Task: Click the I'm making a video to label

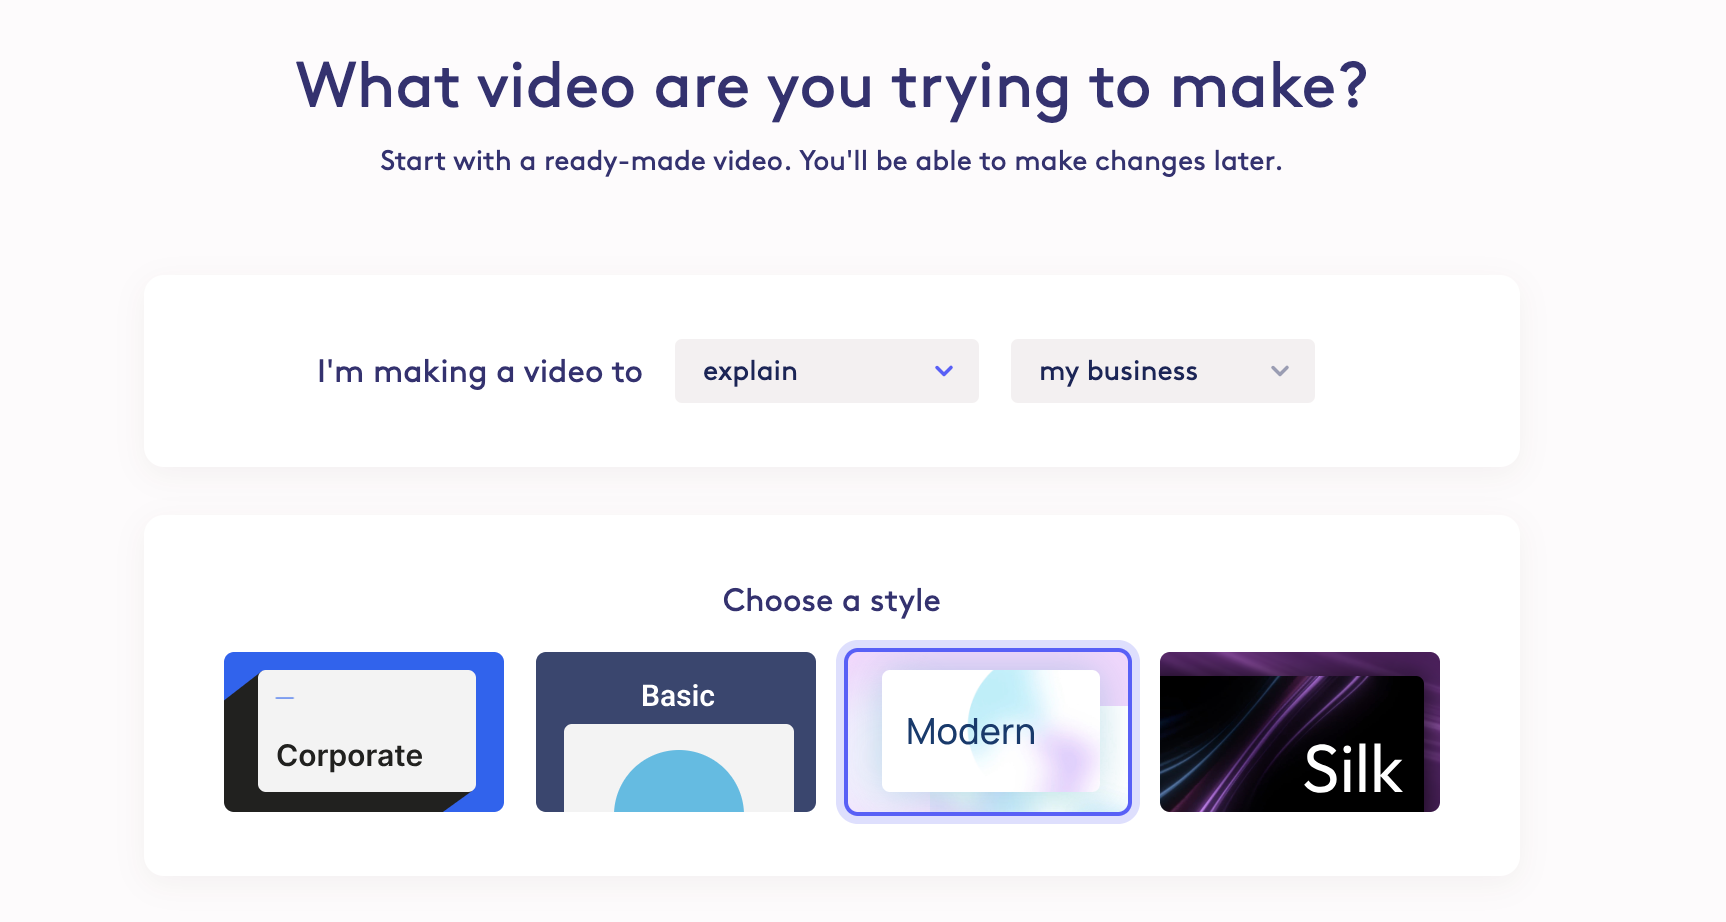Action: pyautogui.click(x=479, y=371)
